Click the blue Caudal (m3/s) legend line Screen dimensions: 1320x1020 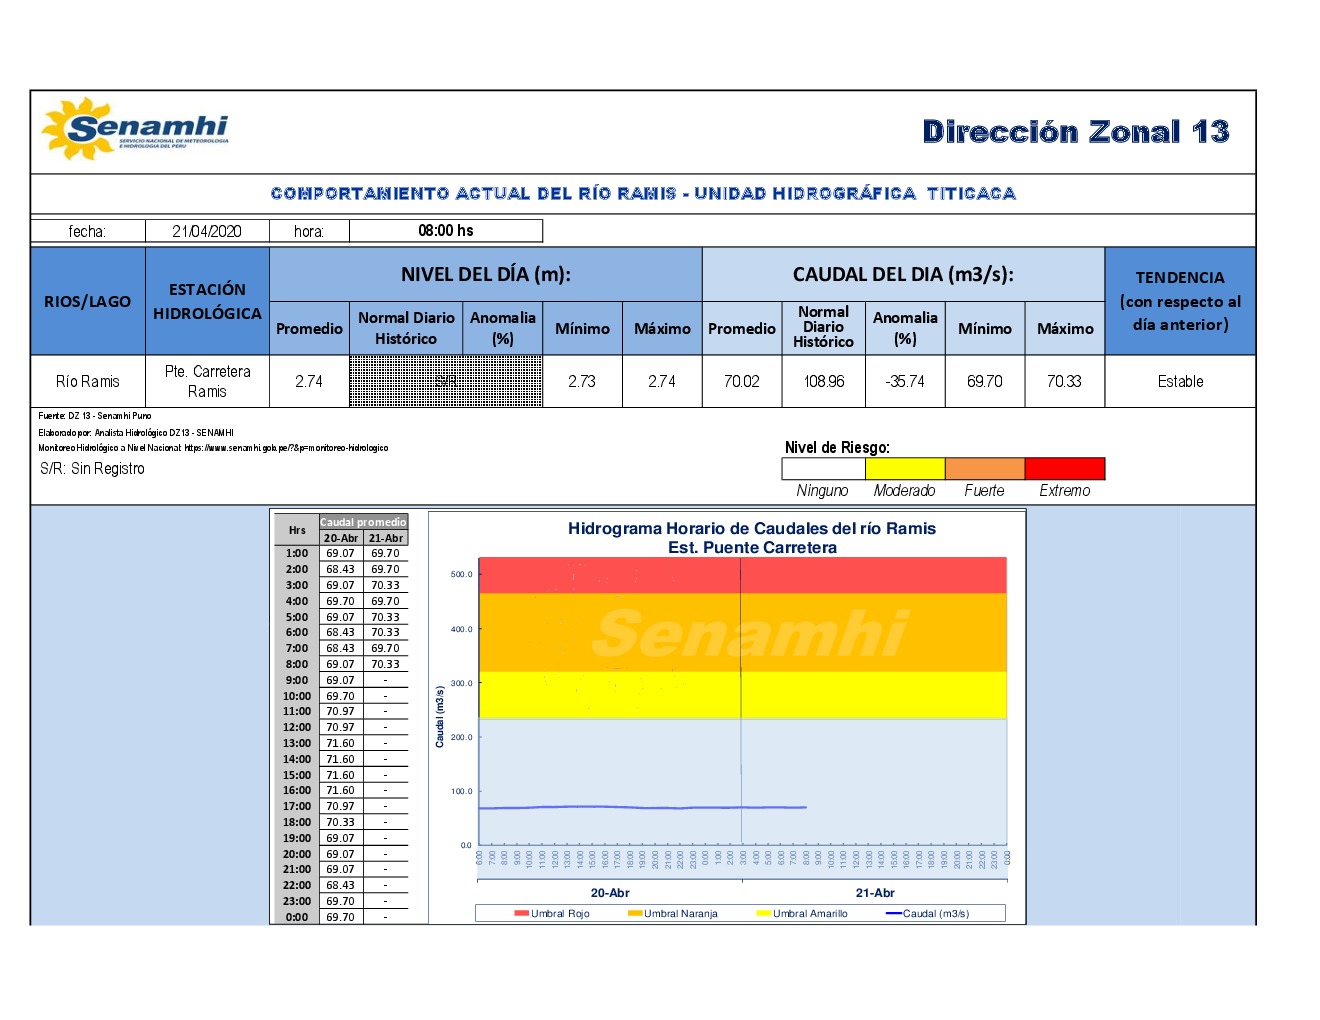[x=893, y=913]
